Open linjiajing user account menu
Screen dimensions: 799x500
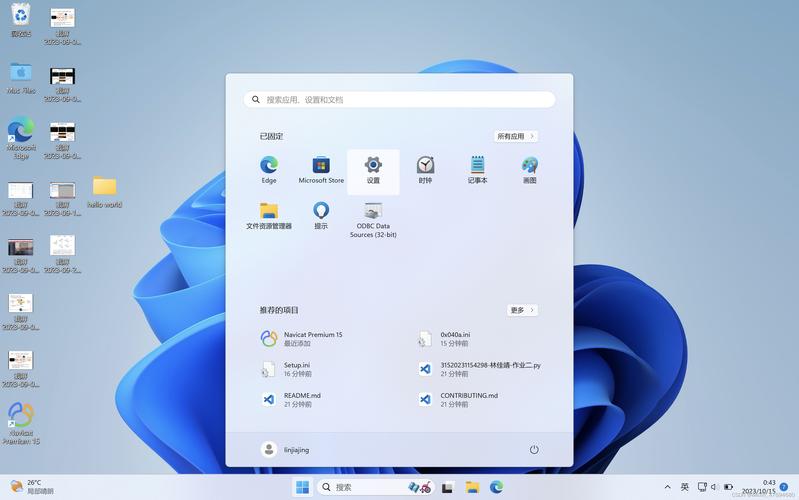[286, 450]
